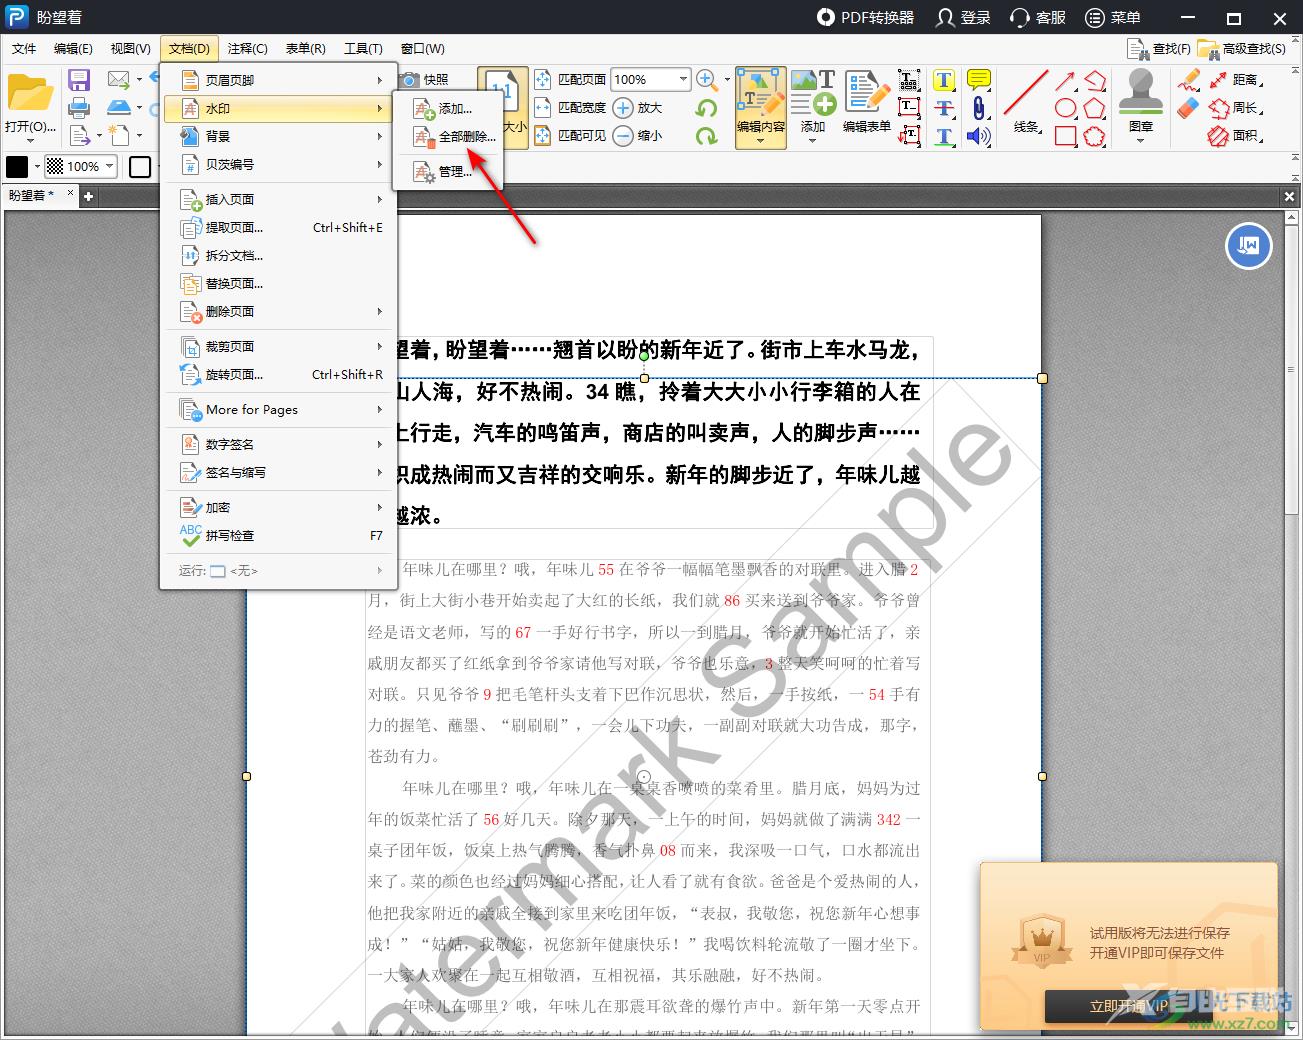The width and height of the screenshot is (1303, 1040).
Task: Select 拆分文档 menu entry
Action: click(280, 255)
